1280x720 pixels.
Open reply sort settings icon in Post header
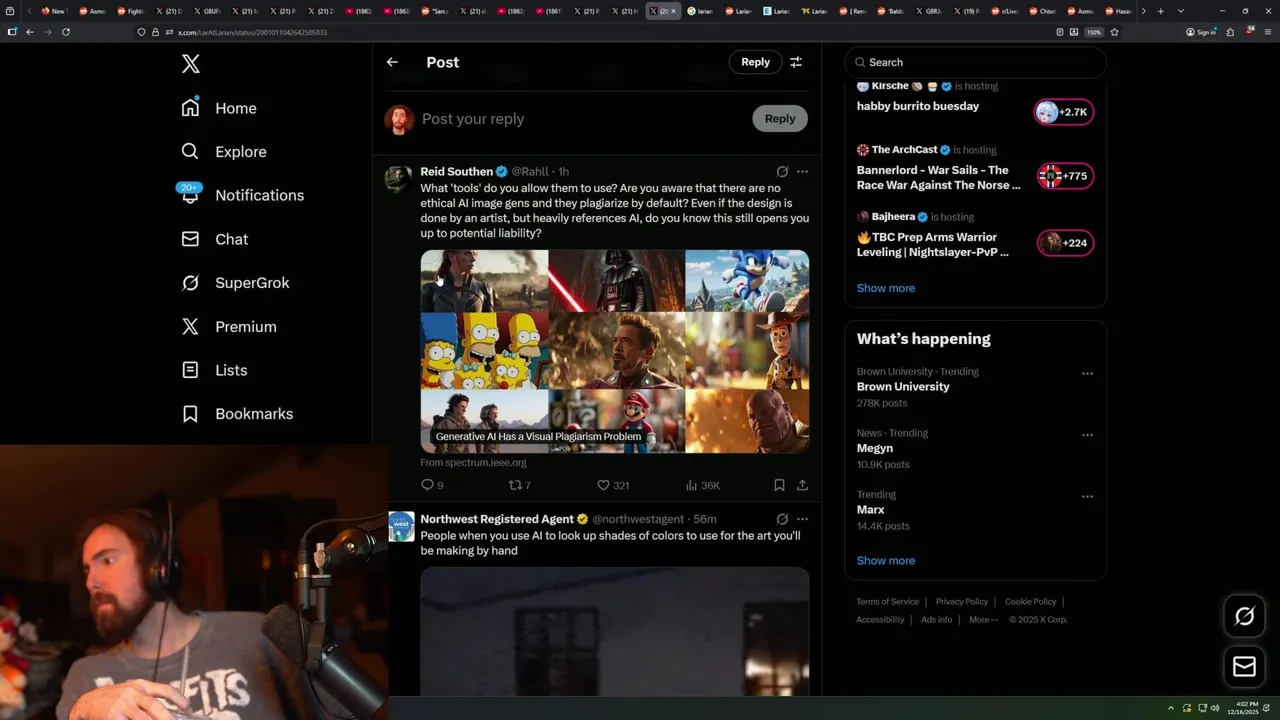click(796, 62)
